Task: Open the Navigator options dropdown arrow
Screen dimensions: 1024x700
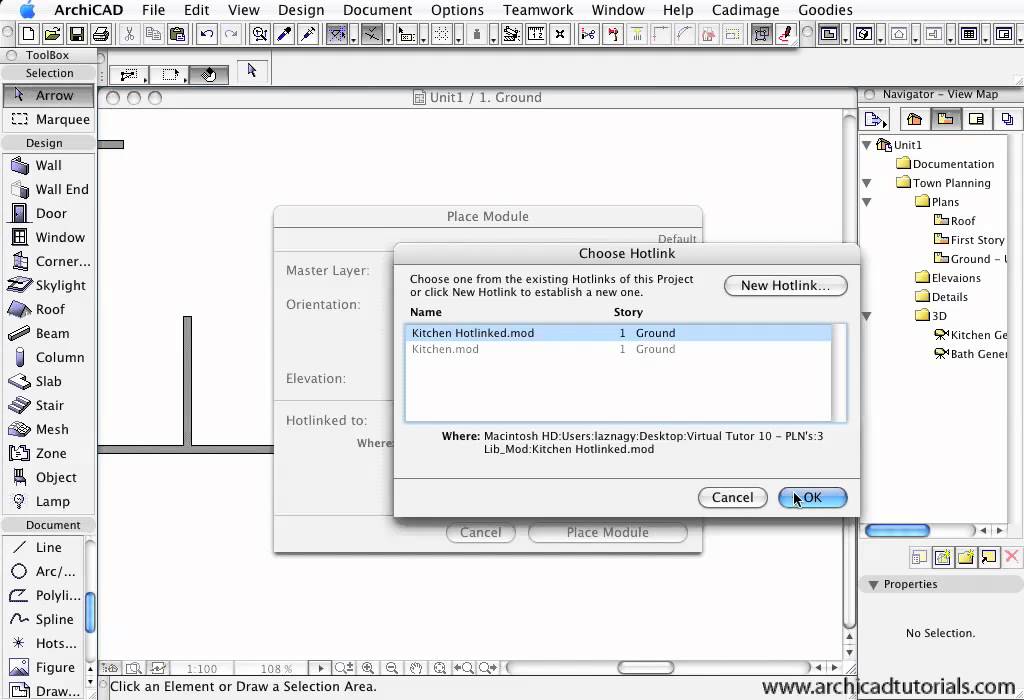Action: point(876,119)
